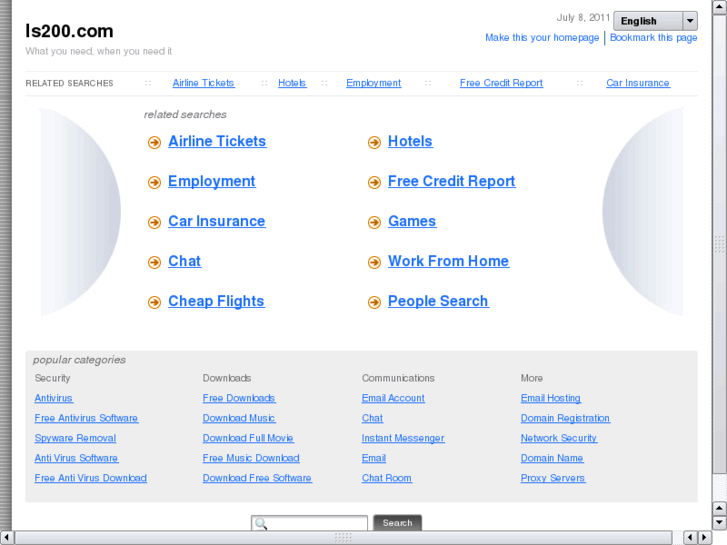Open Airline Tickets in the top related searches bar
The width and height of the screenshot is (727, 545).
click(204, 83)
